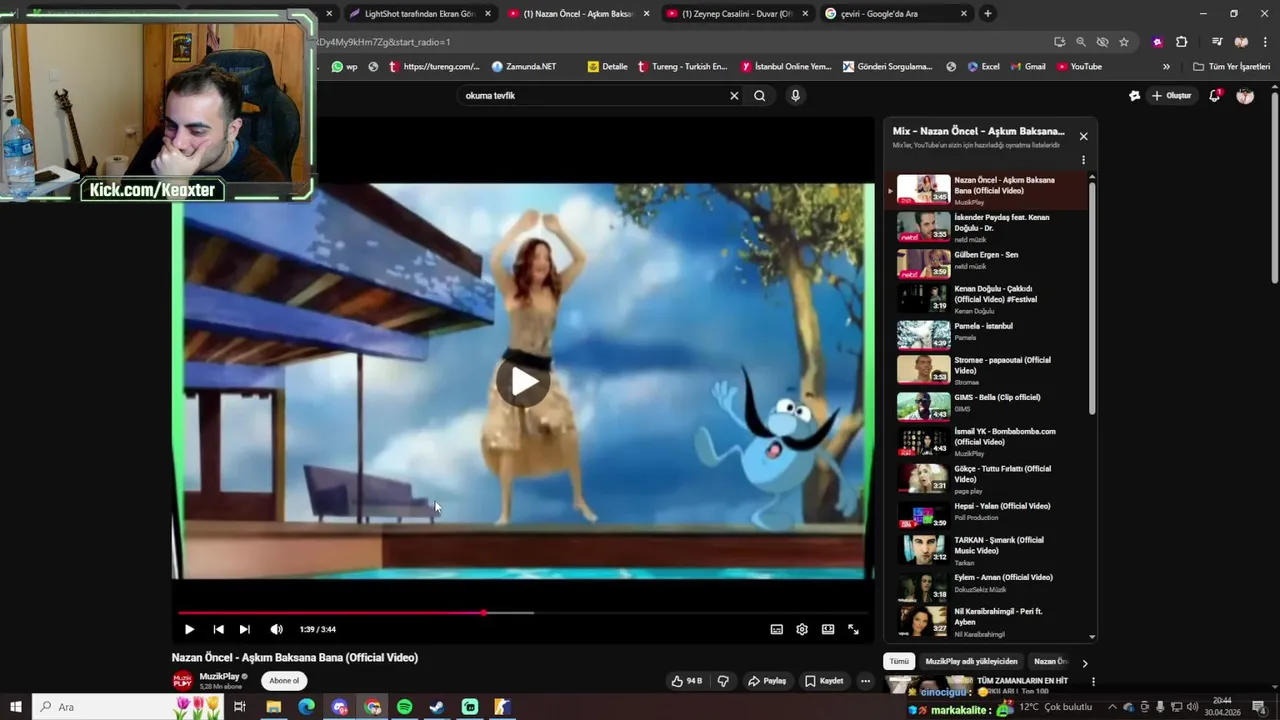Select İskender Paydaş feat. Kenan Doğulu video
Image resolution: width=1280 pixels, height=720 pixels.
click(987, 228)
